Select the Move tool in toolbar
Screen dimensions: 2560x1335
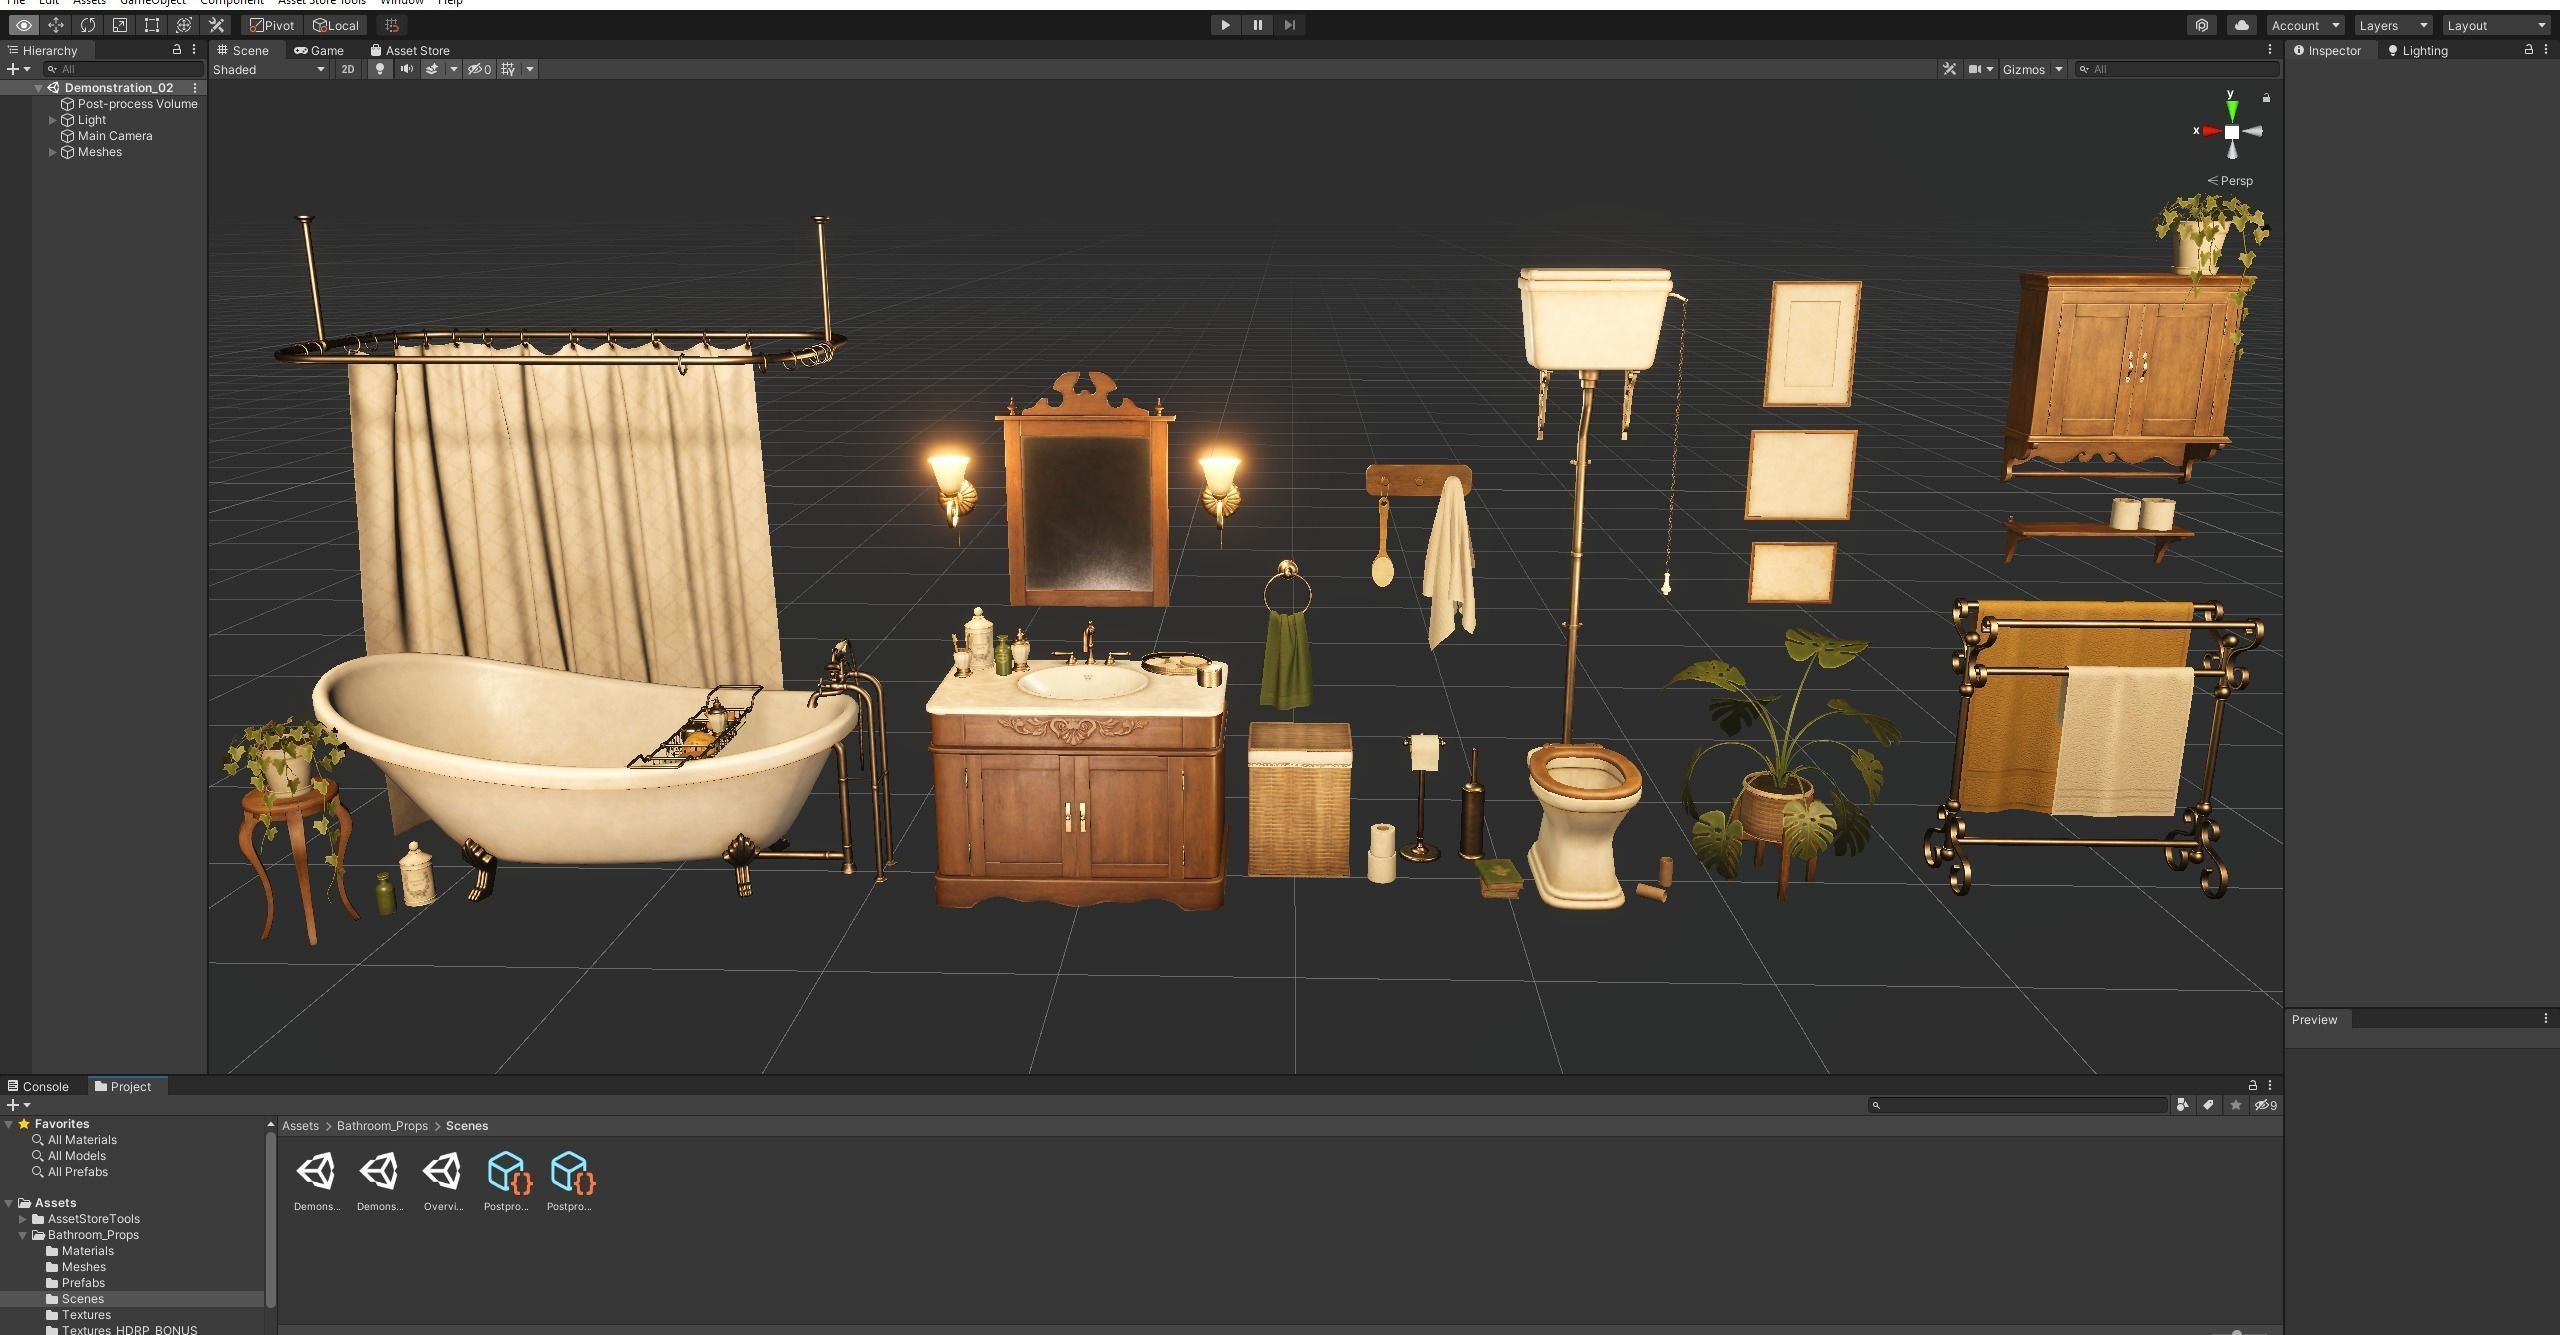(x=56, y=25)
